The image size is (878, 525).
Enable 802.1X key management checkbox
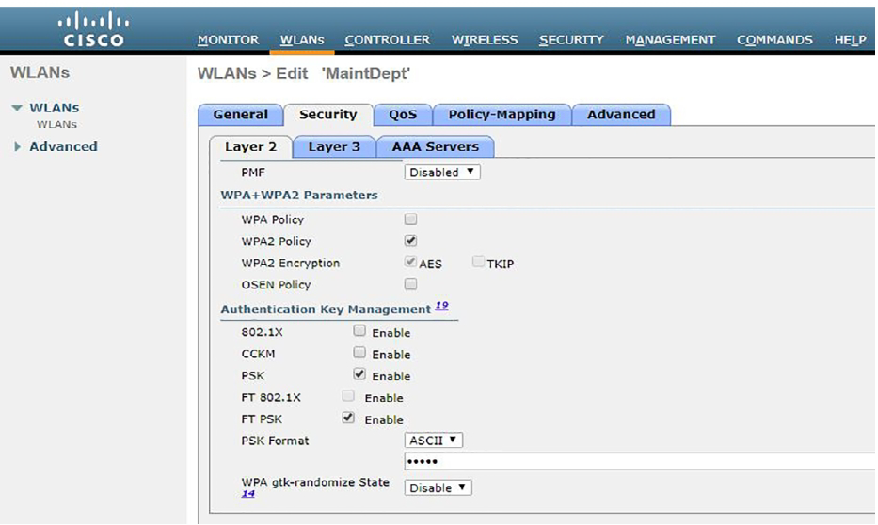click(x=359, y=331)
